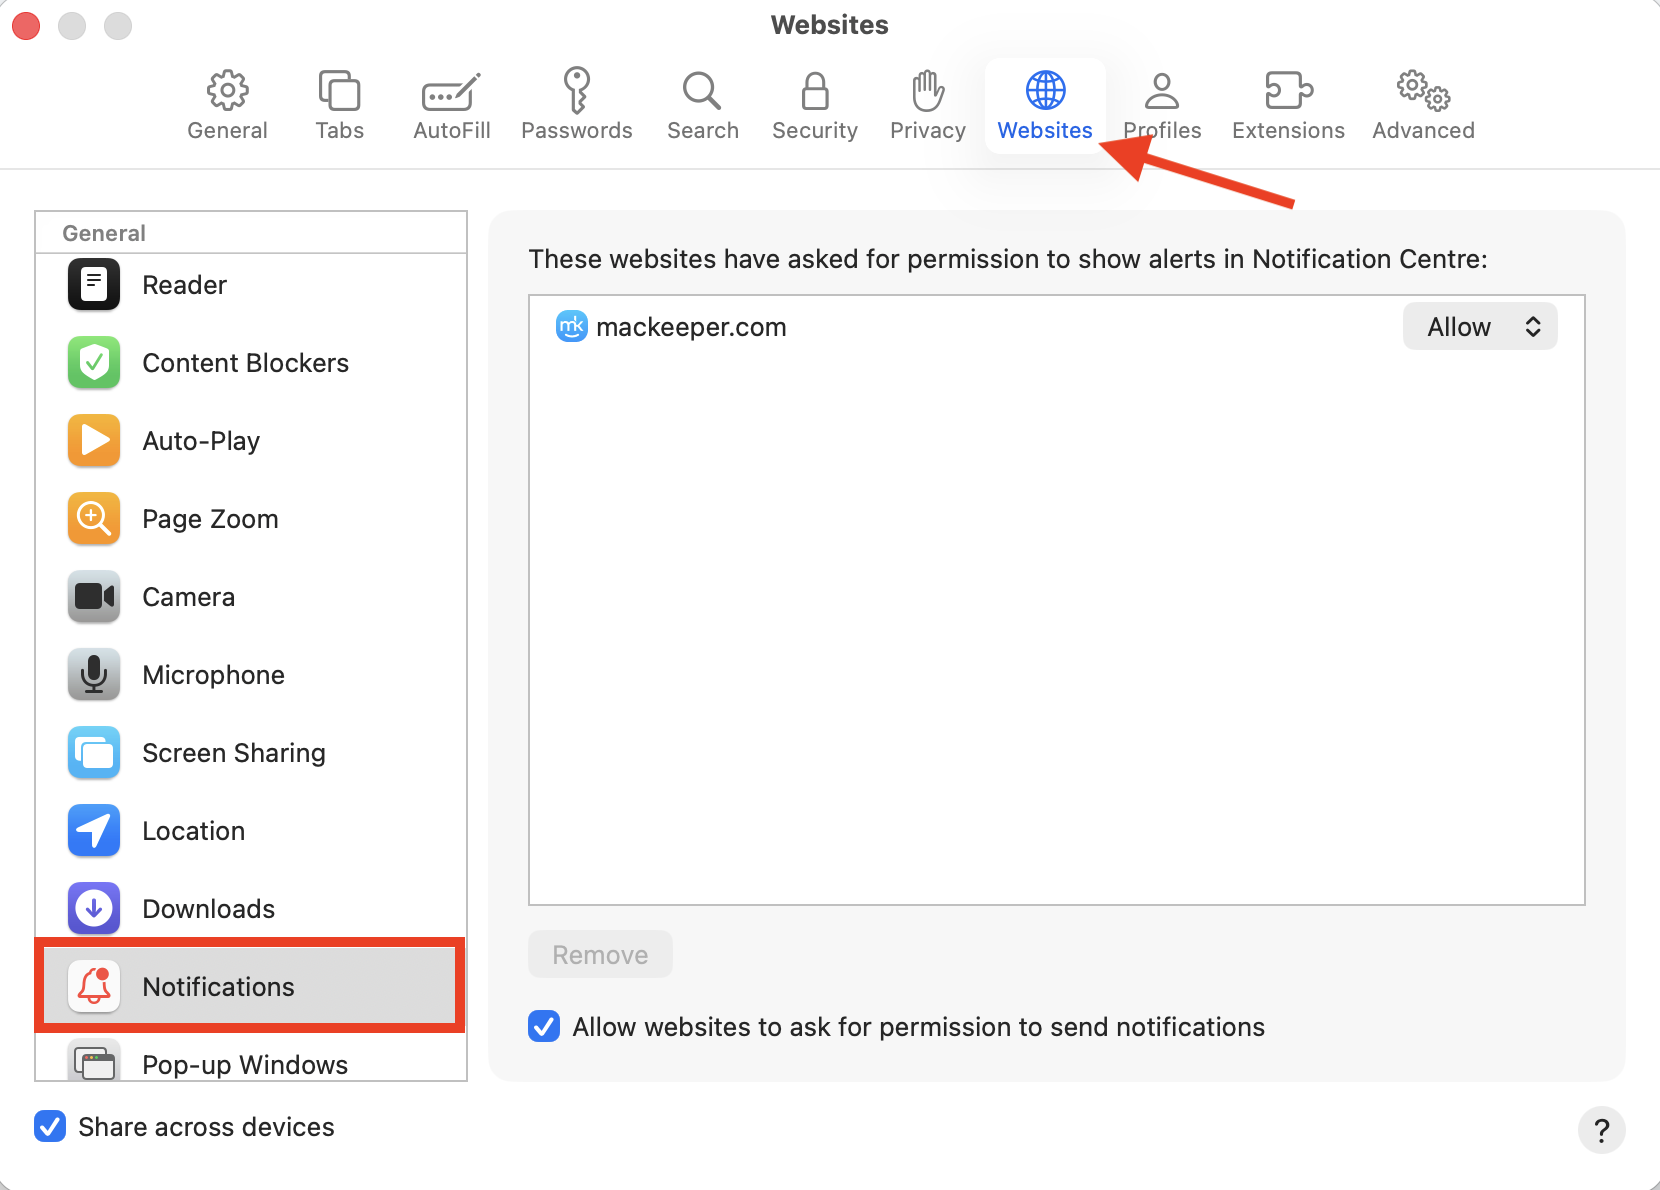Select mackeeper.com in the websites list
This screenshot has height=1190, width=1660.
(x=691, y=326)
